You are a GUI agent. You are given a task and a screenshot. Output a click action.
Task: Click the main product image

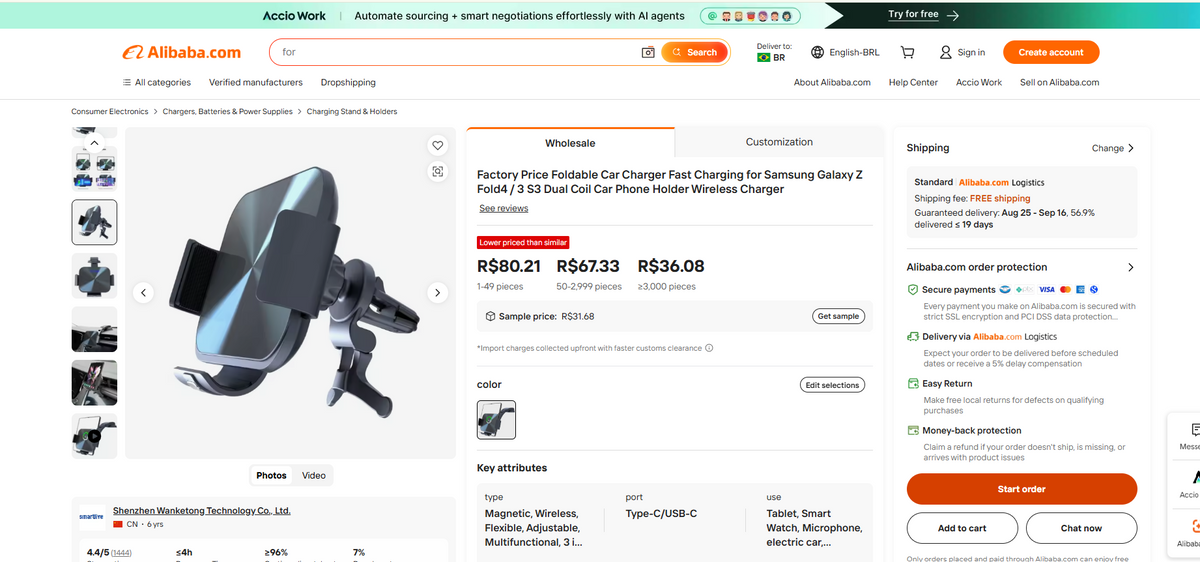tap(290, 293)
